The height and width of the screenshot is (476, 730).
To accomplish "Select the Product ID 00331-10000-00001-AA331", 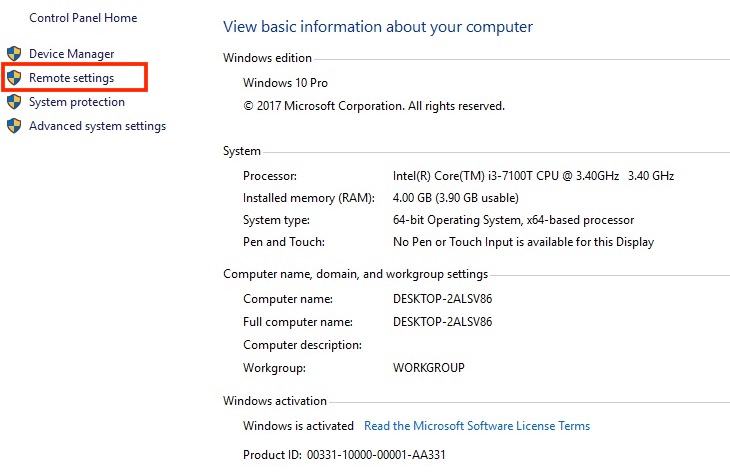I will pos(376,455).
